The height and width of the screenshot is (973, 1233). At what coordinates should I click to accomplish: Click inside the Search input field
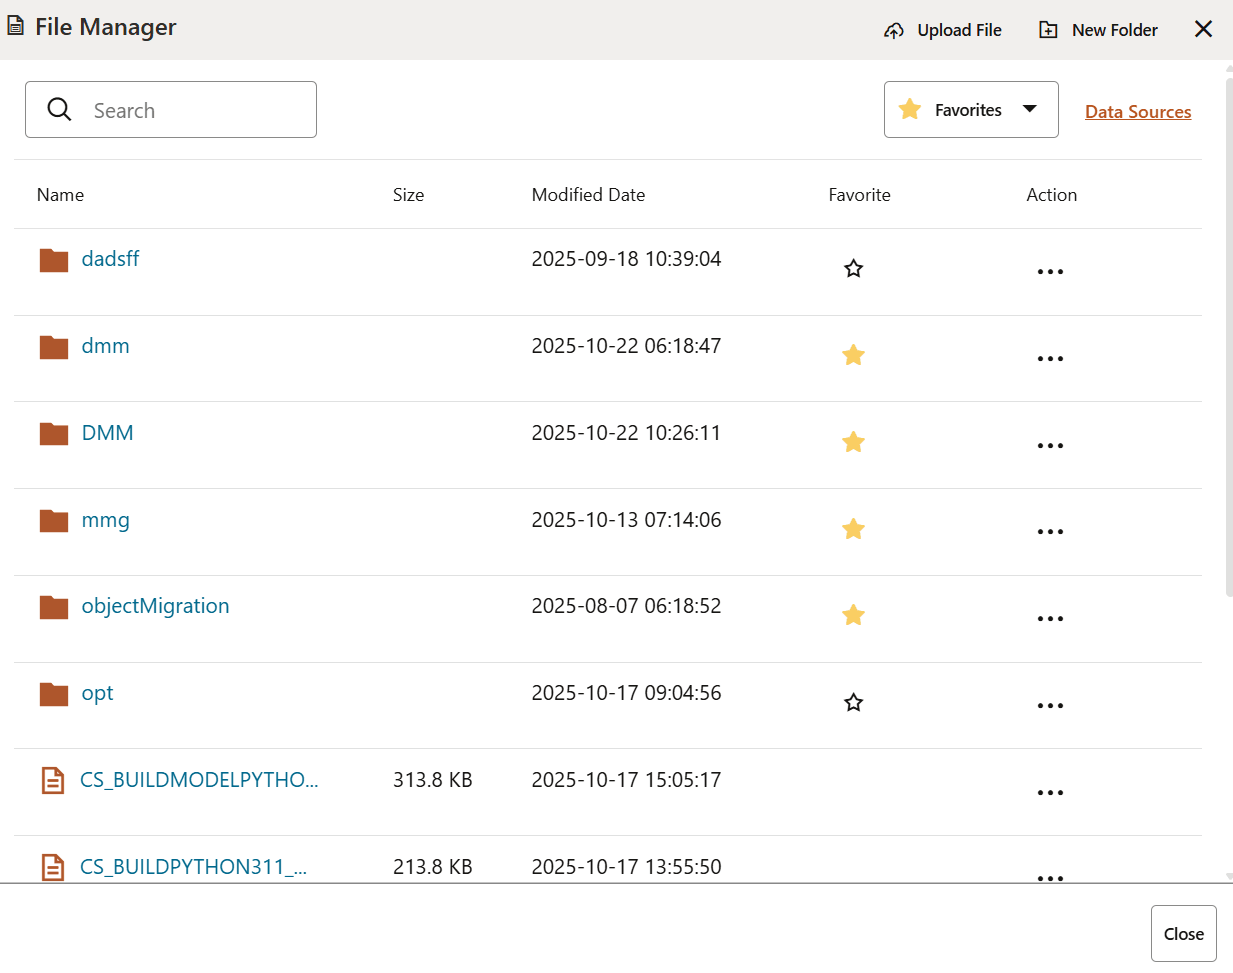click(190, 110)
